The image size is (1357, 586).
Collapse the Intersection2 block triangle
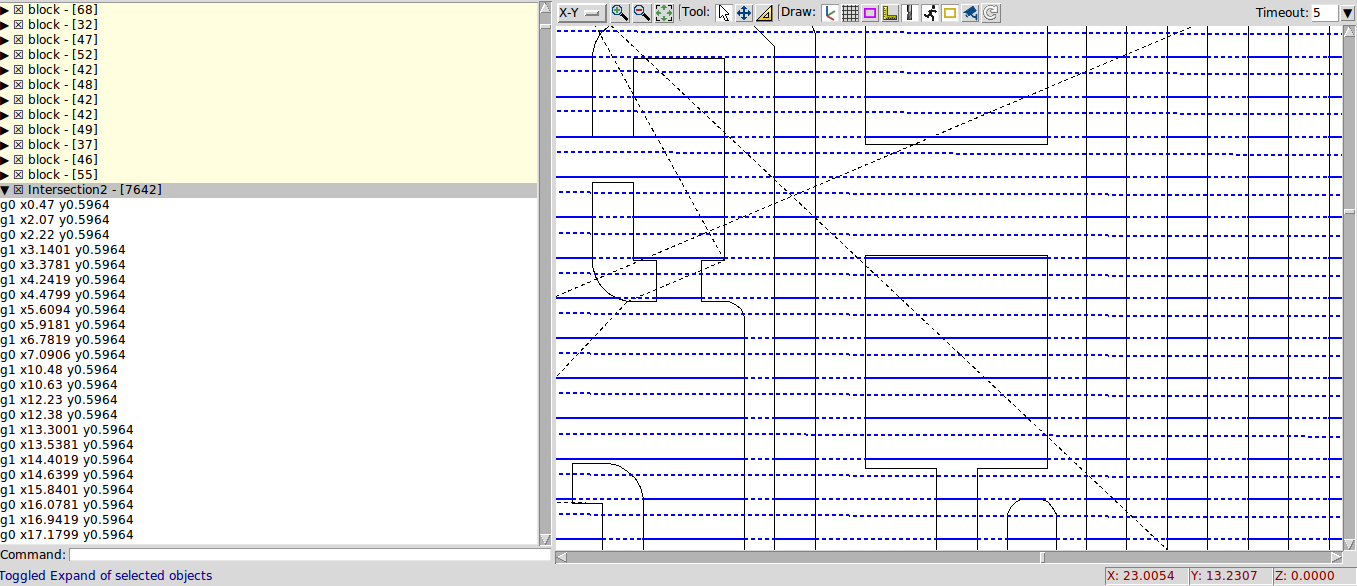[x=5, y=189]
